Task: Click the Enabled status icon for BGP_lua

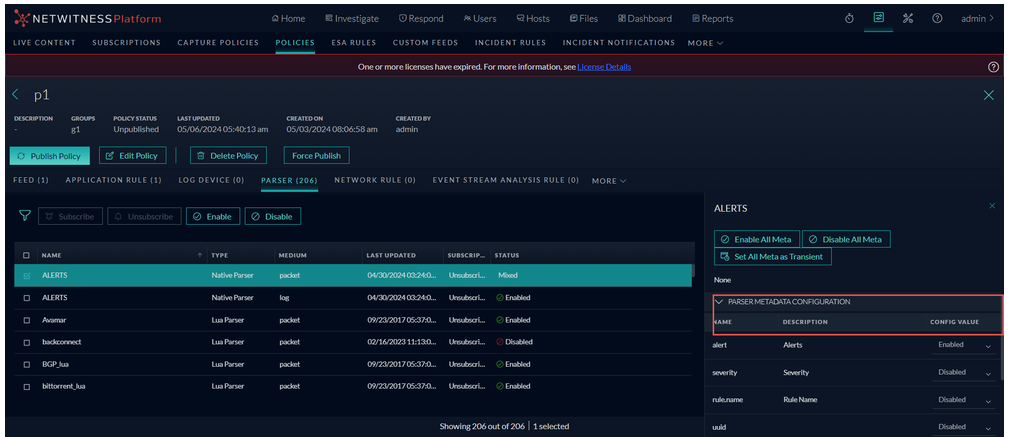Action: (499, 364)
